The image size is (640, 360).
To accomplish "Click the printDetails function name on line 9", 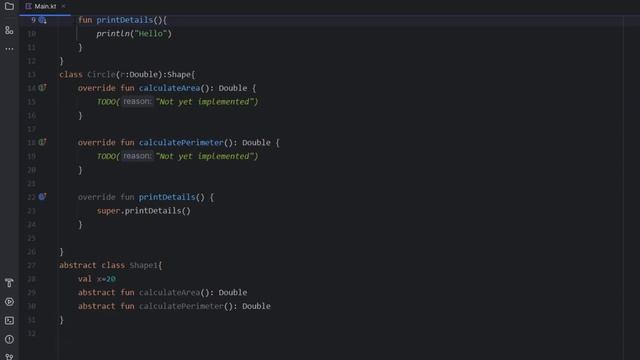I will [x=124, y=20].
